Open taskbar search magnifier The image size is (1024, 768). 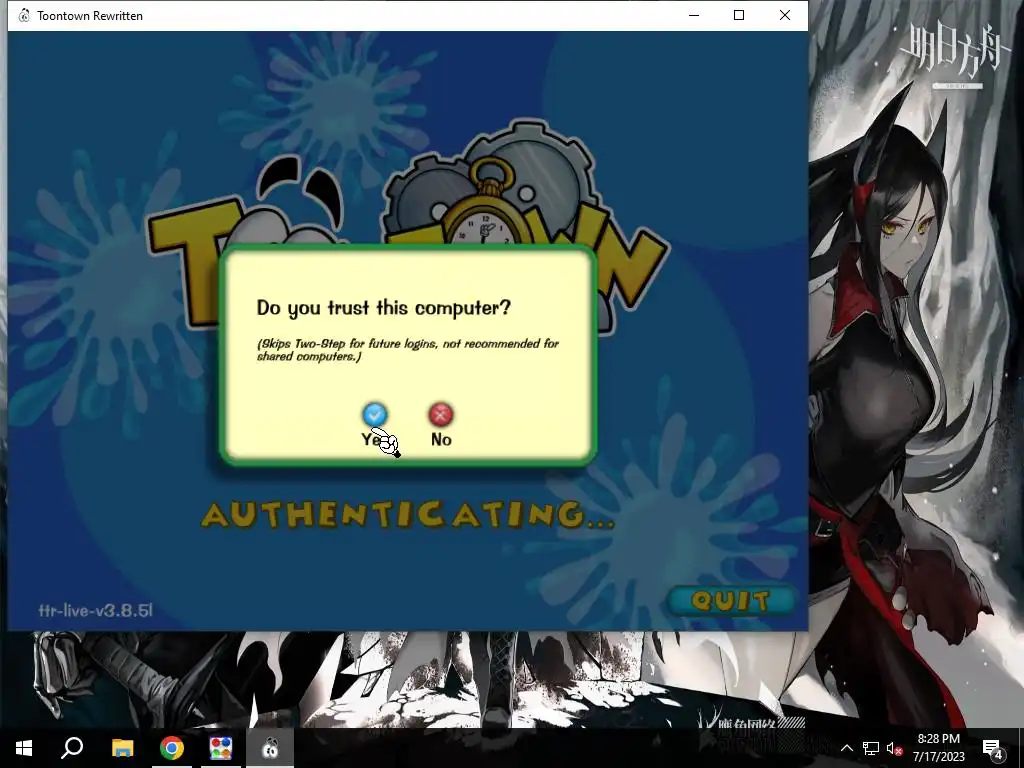tap(72, 748)
